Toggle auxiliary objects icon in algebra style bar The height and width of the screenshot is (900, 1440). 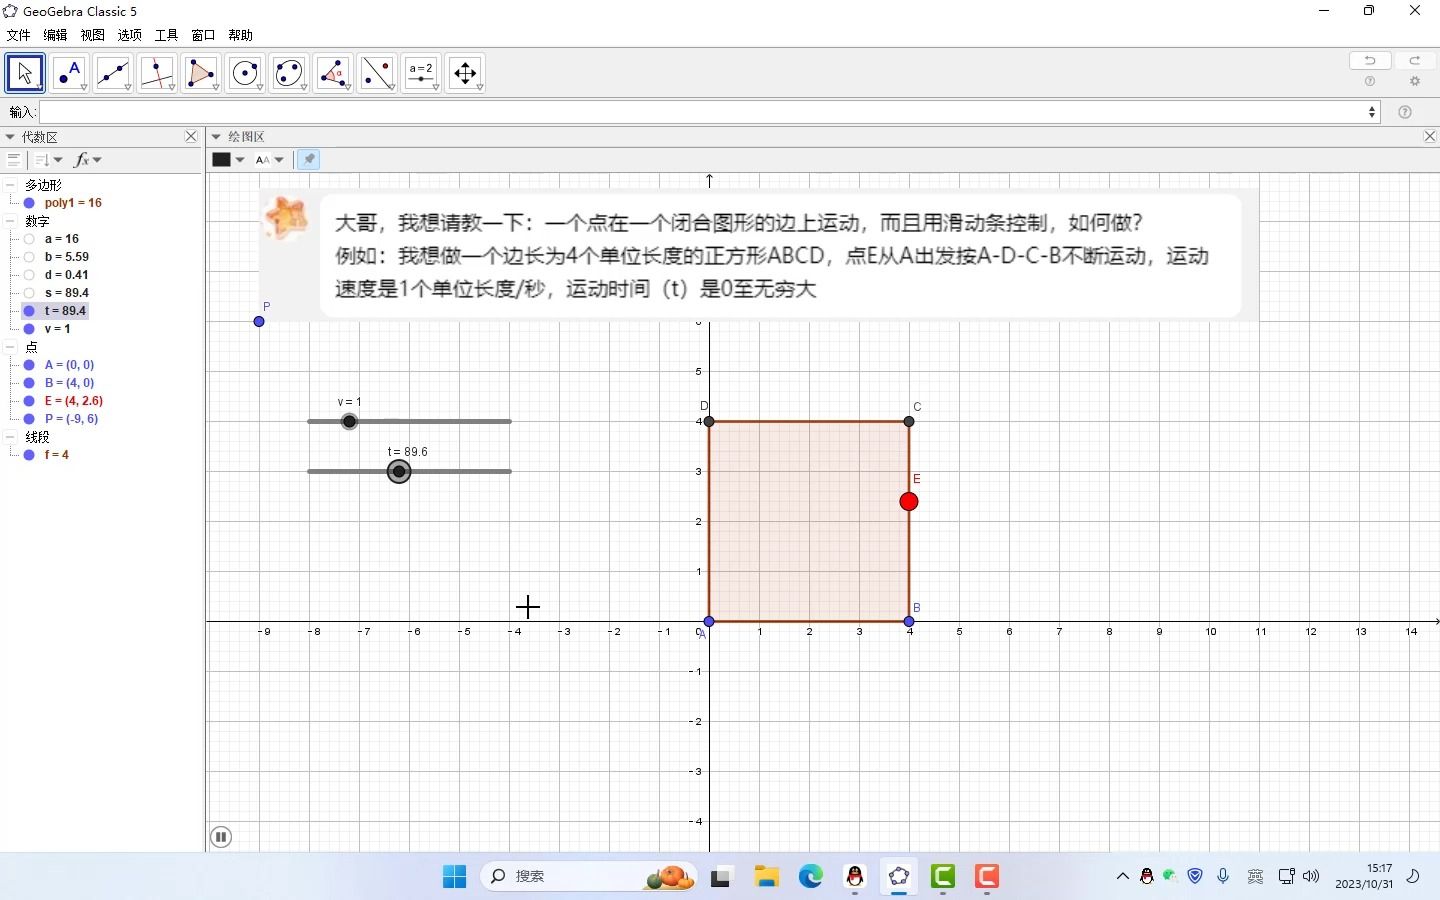13,159
